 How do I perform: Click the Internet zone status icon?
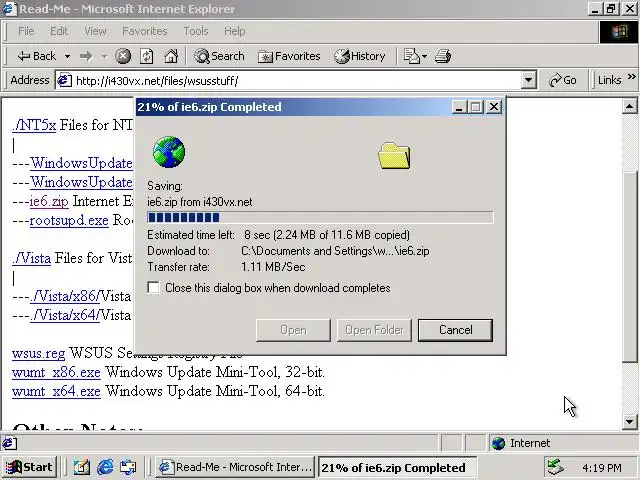pos(498,443)
